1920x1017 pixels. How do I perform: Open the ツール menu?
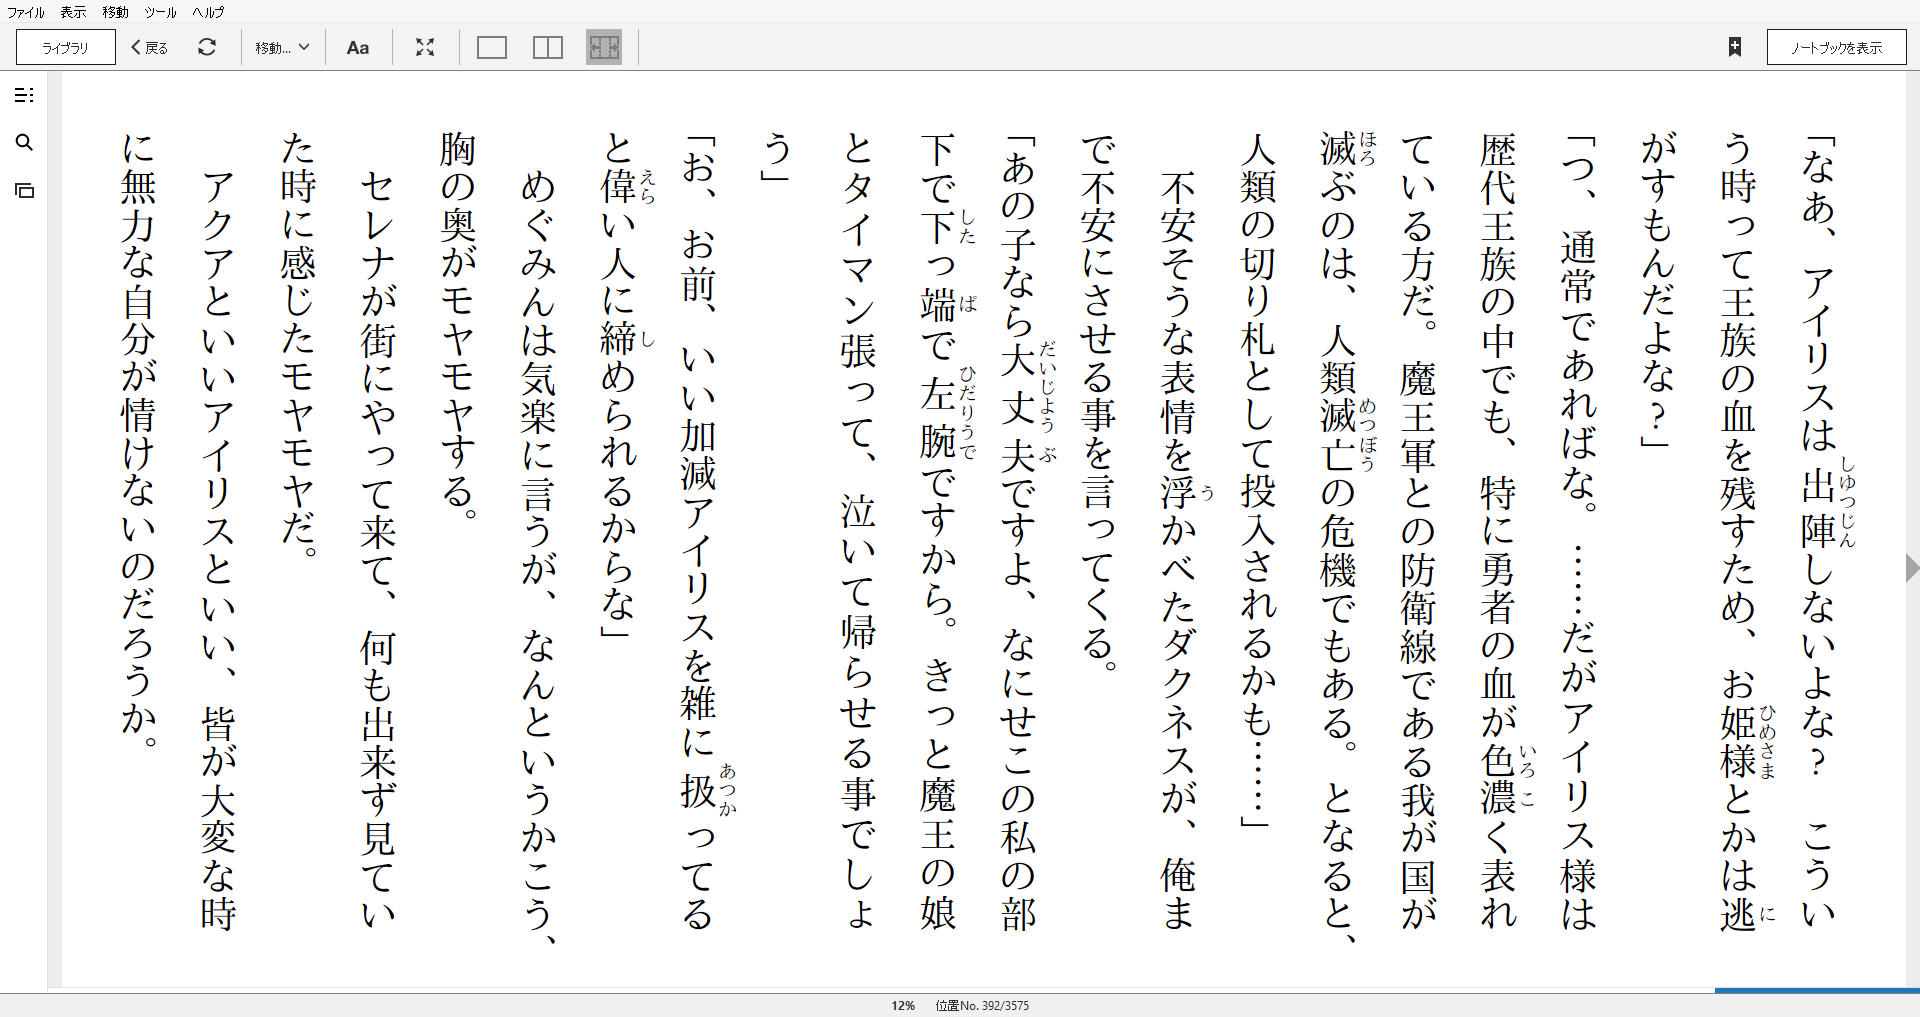click(x=159, y=12)
